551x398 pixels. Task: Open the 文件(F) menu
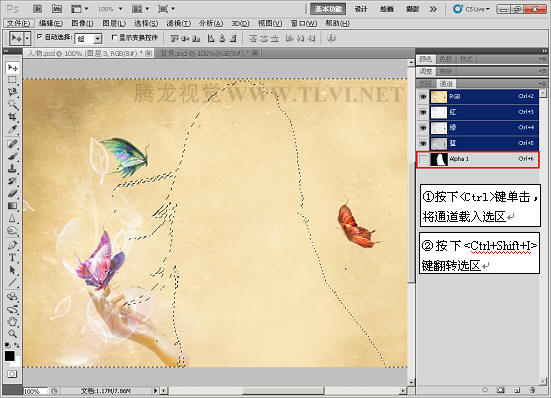(18, 24)
